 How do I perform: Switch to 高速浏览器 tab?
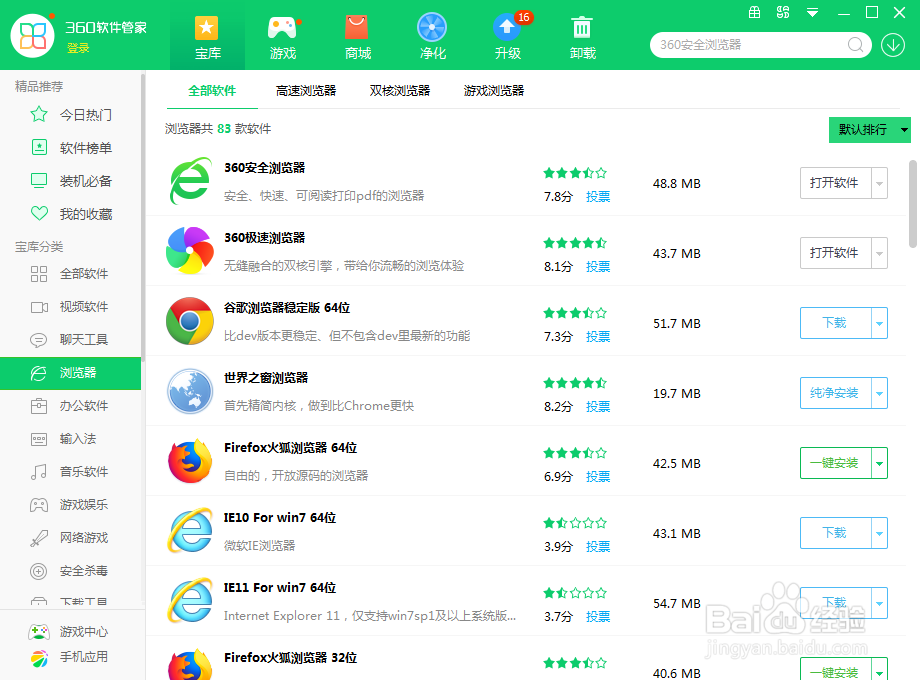[x=306, y=91]
